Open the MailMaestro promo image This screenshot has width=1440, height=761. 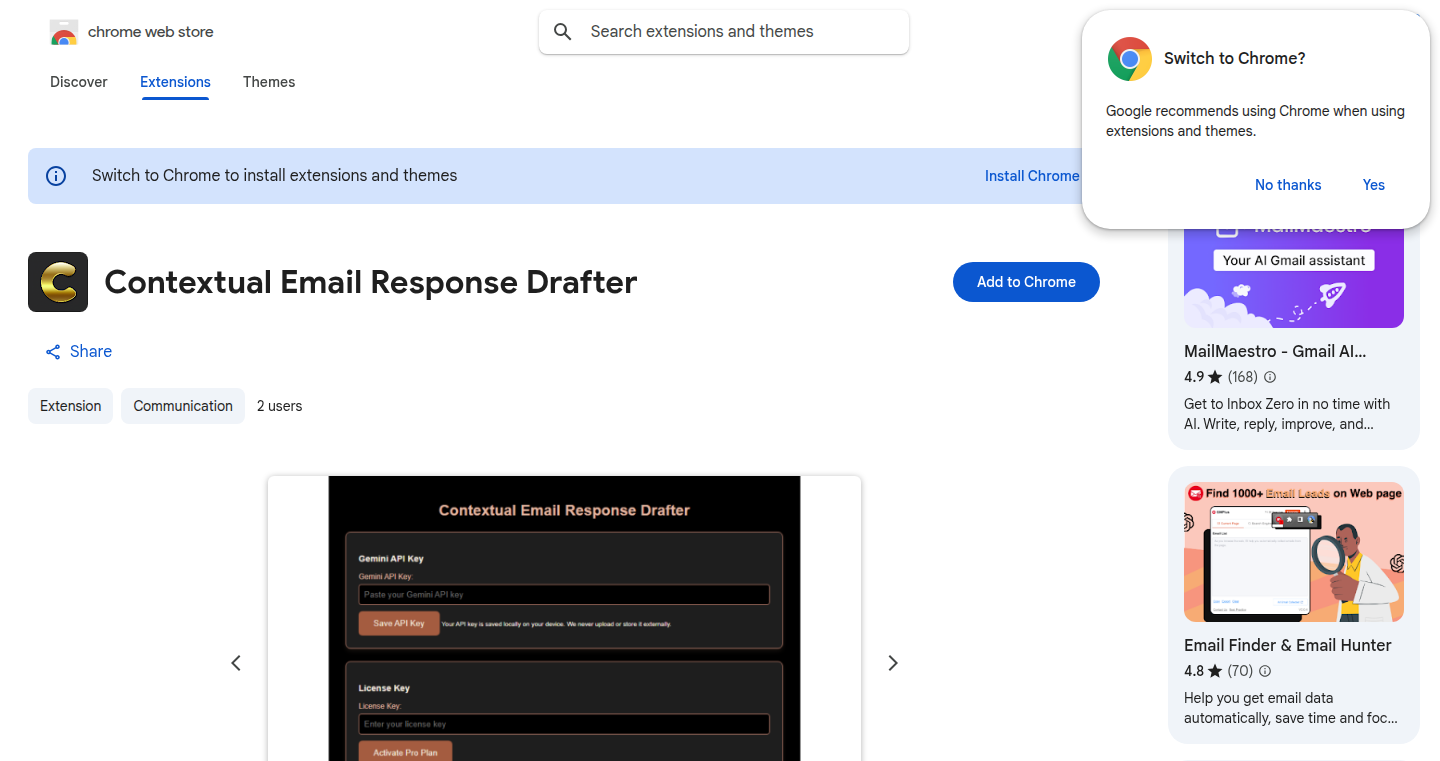[1294, 279]
